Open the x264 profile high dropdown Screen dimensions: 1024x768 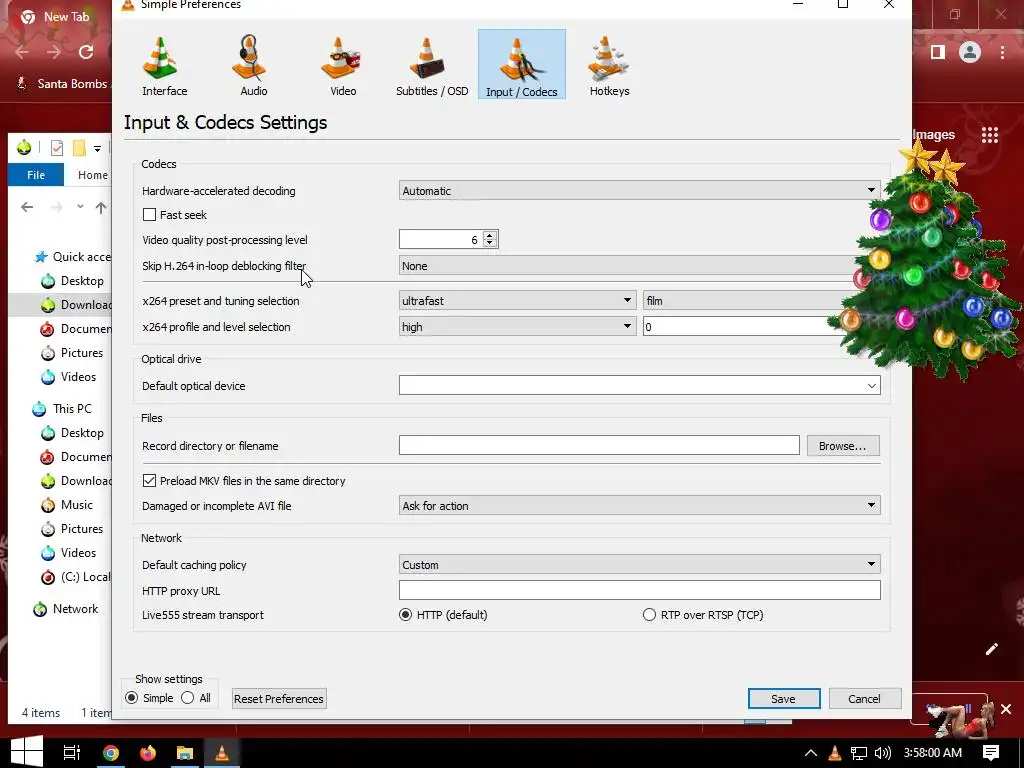coord(517,327)
